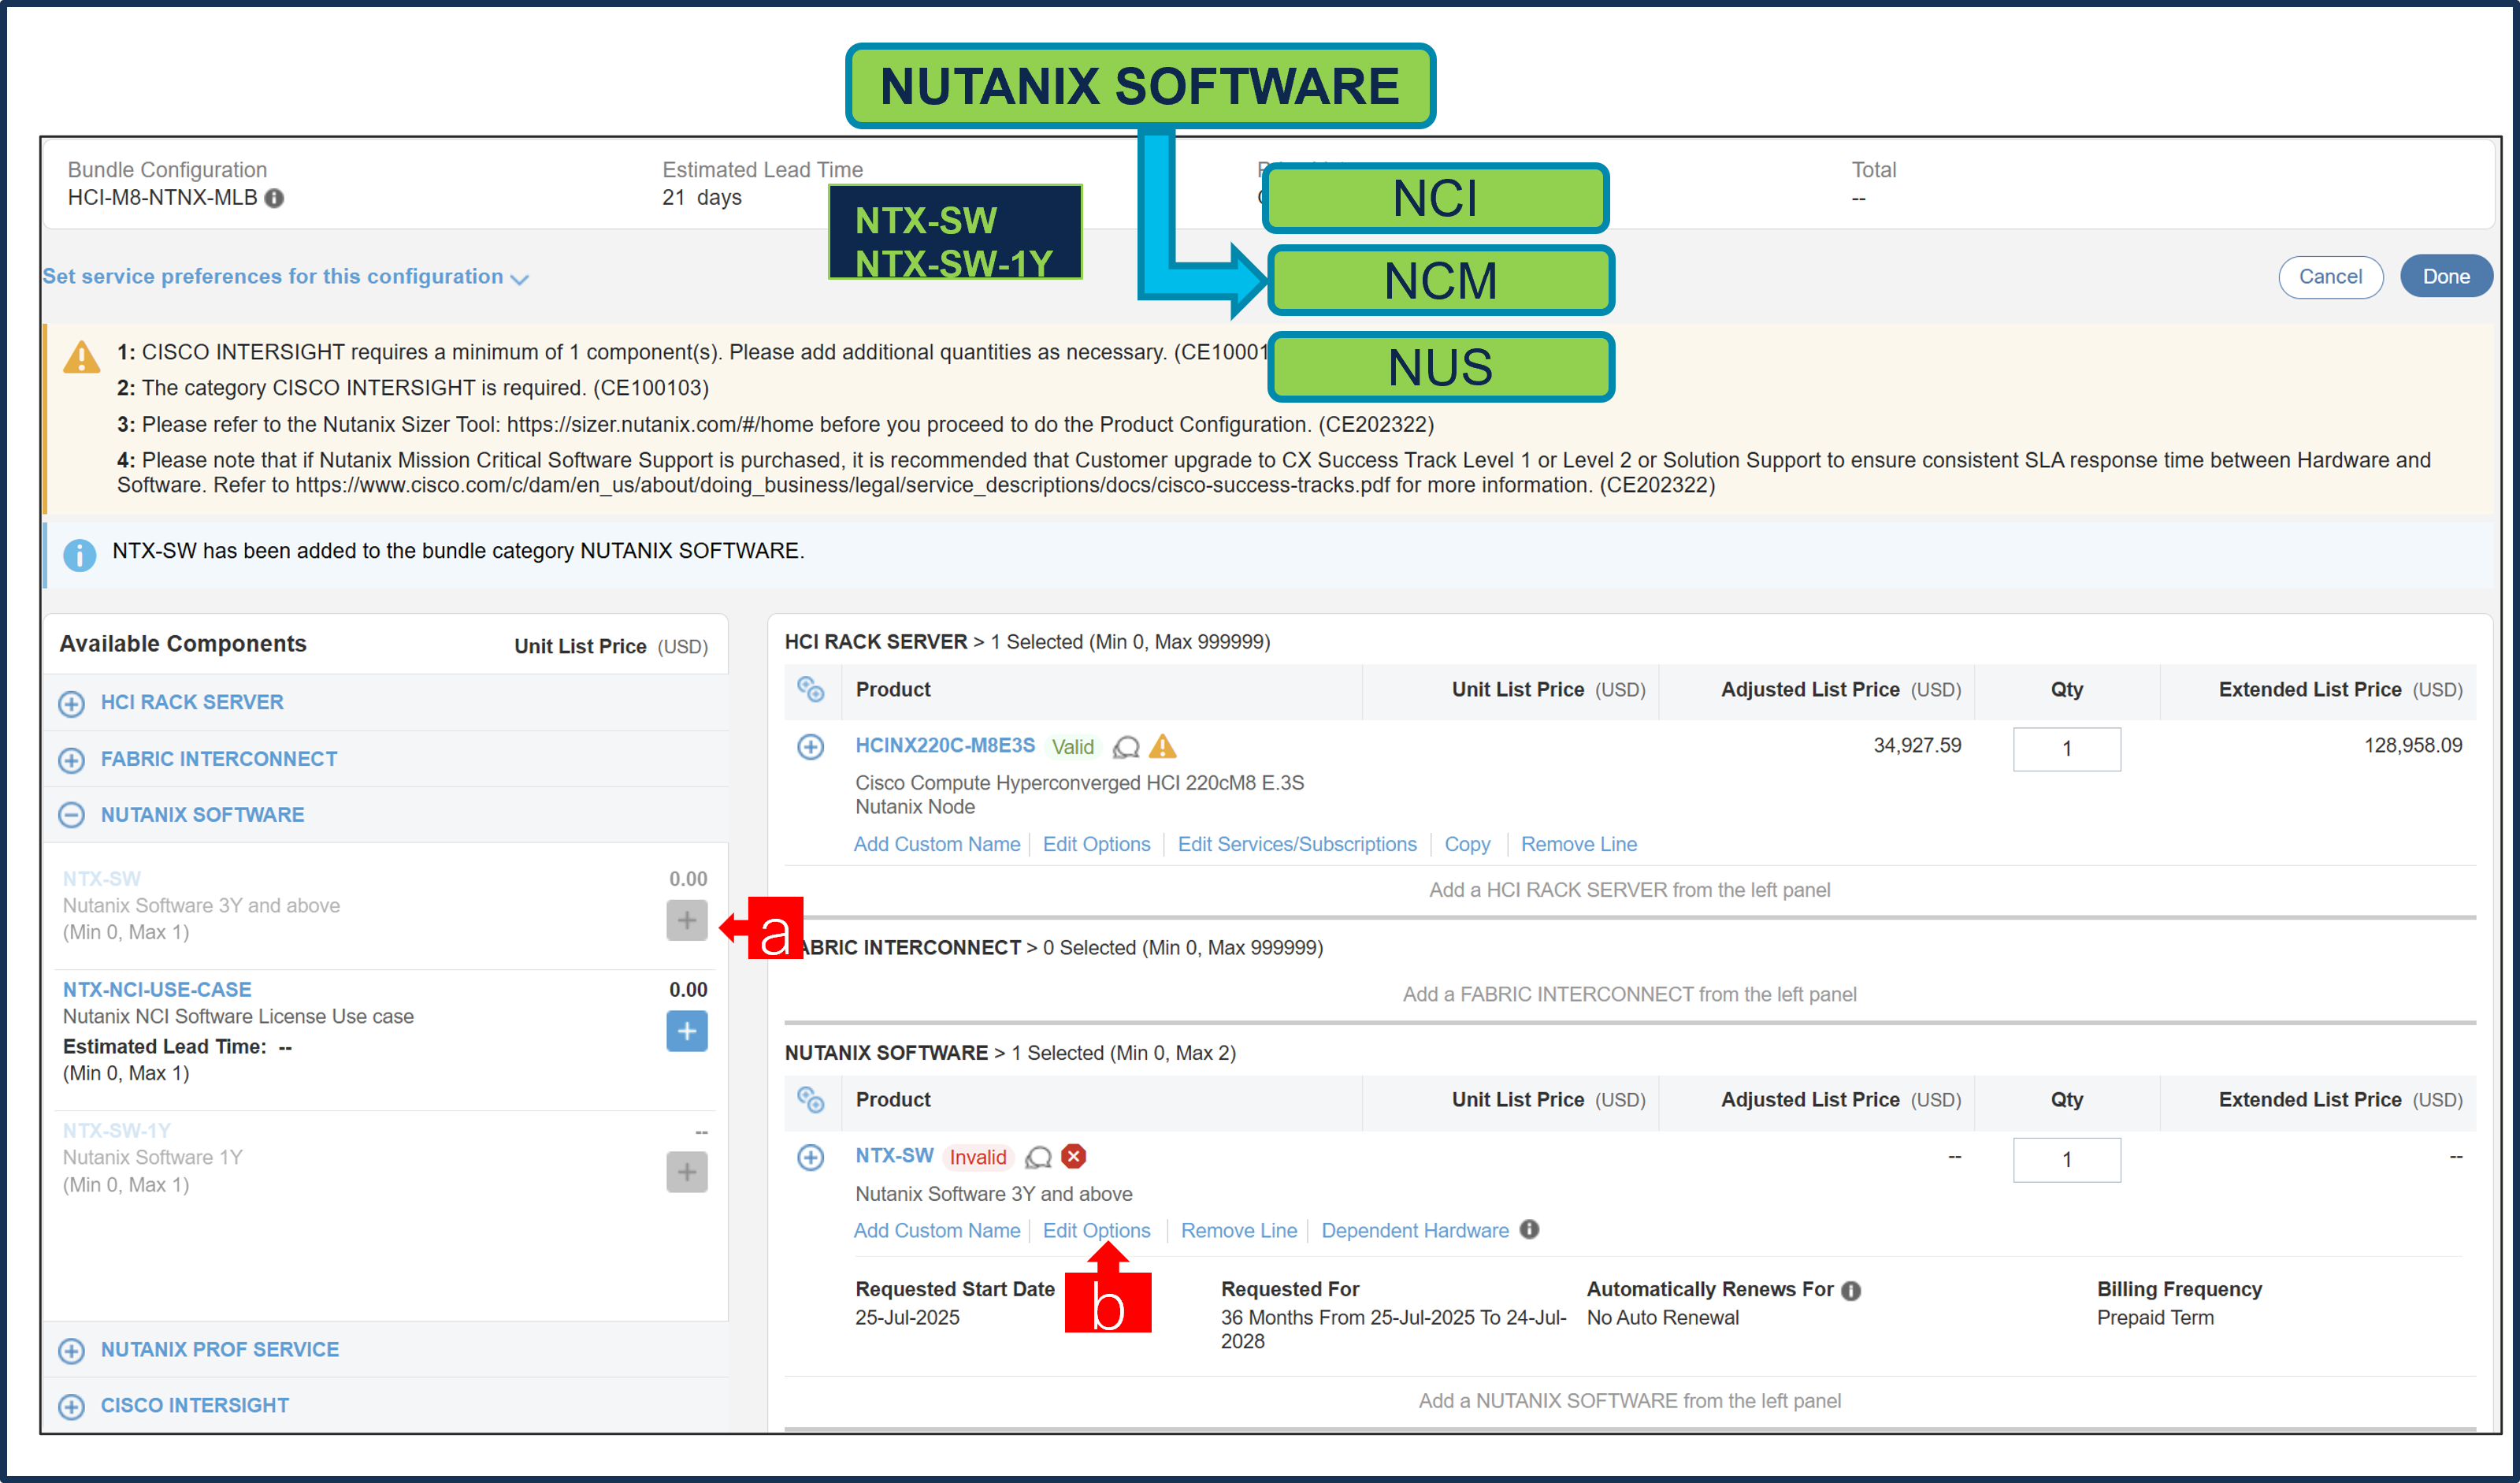Open the chat note icon on HCINX220C-M8E3S line
Screen dimensions: 2520x1483
1127,747
